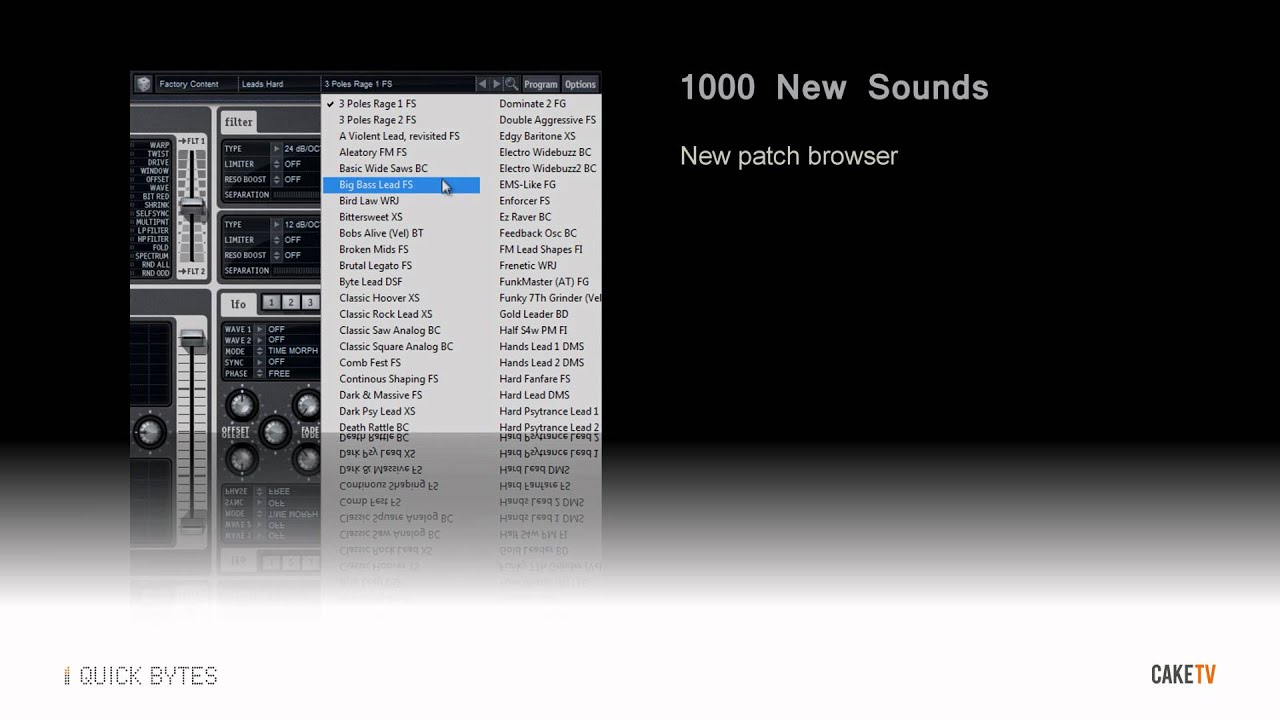
Task: Adjust first filter SEPARATION bar
Action: tap(296, 195)
